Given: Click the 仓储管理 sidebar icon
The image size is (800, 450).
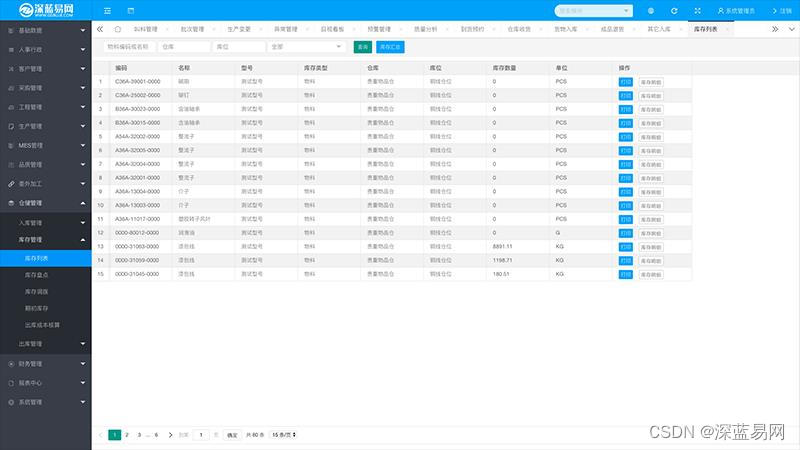Looking at the screenshot, I should tap(11, 203).
